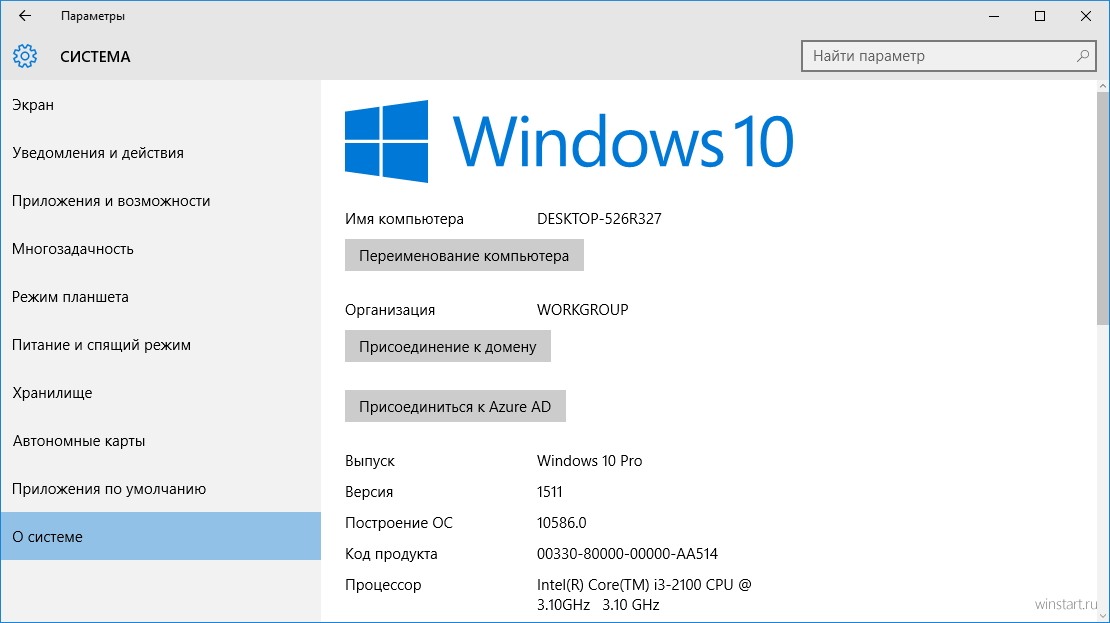Screen dimensions: 1110x623
Task: Maximize the Параметры window
Action: 1040,16
